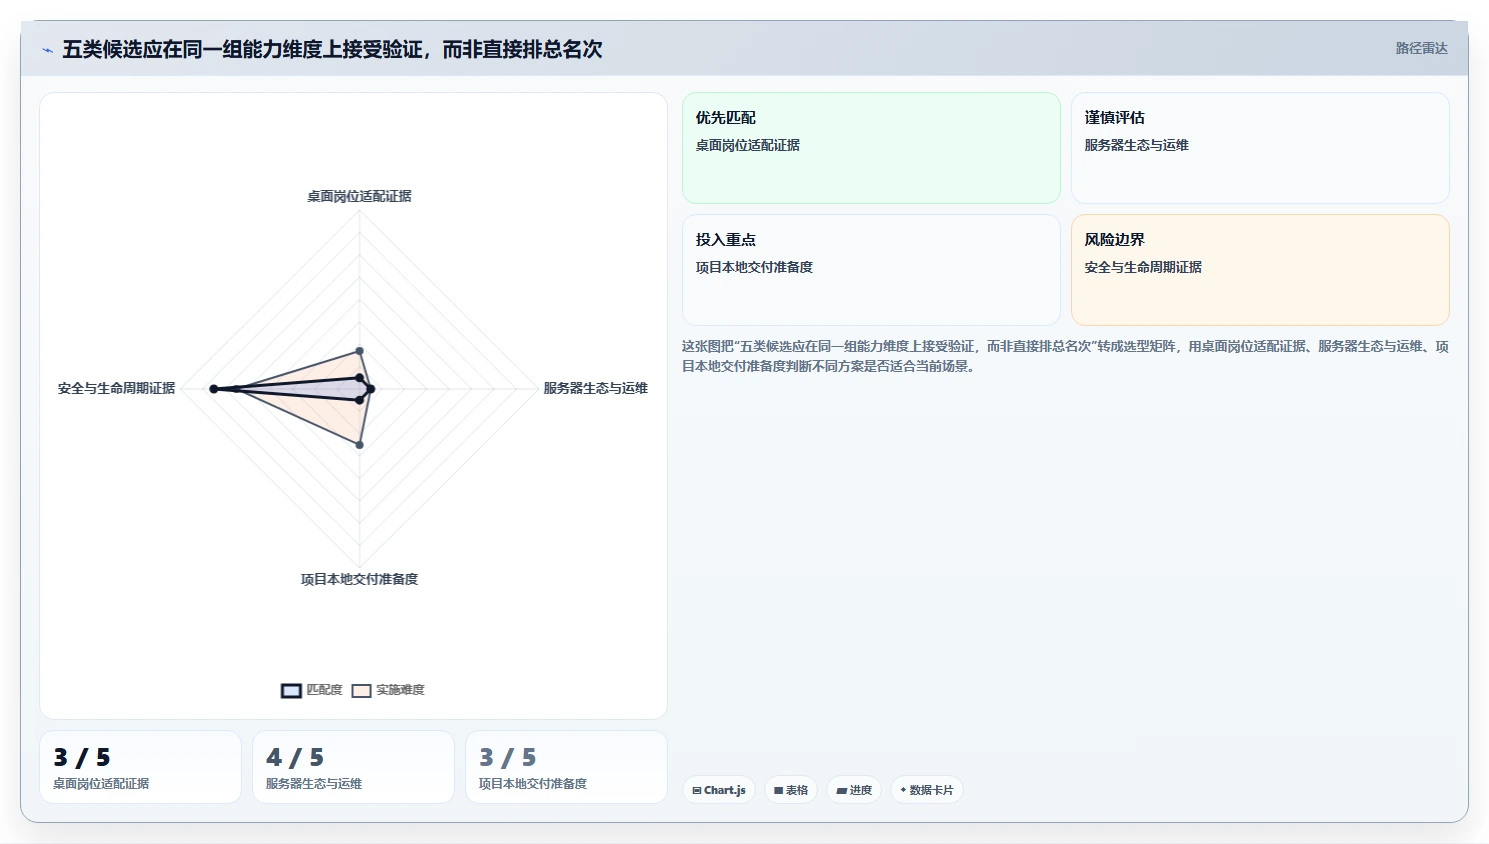Viewport: 1489px width, 844px height.
Task: Select the description paragraph starting 这张图把
Action: point(1065,356)
